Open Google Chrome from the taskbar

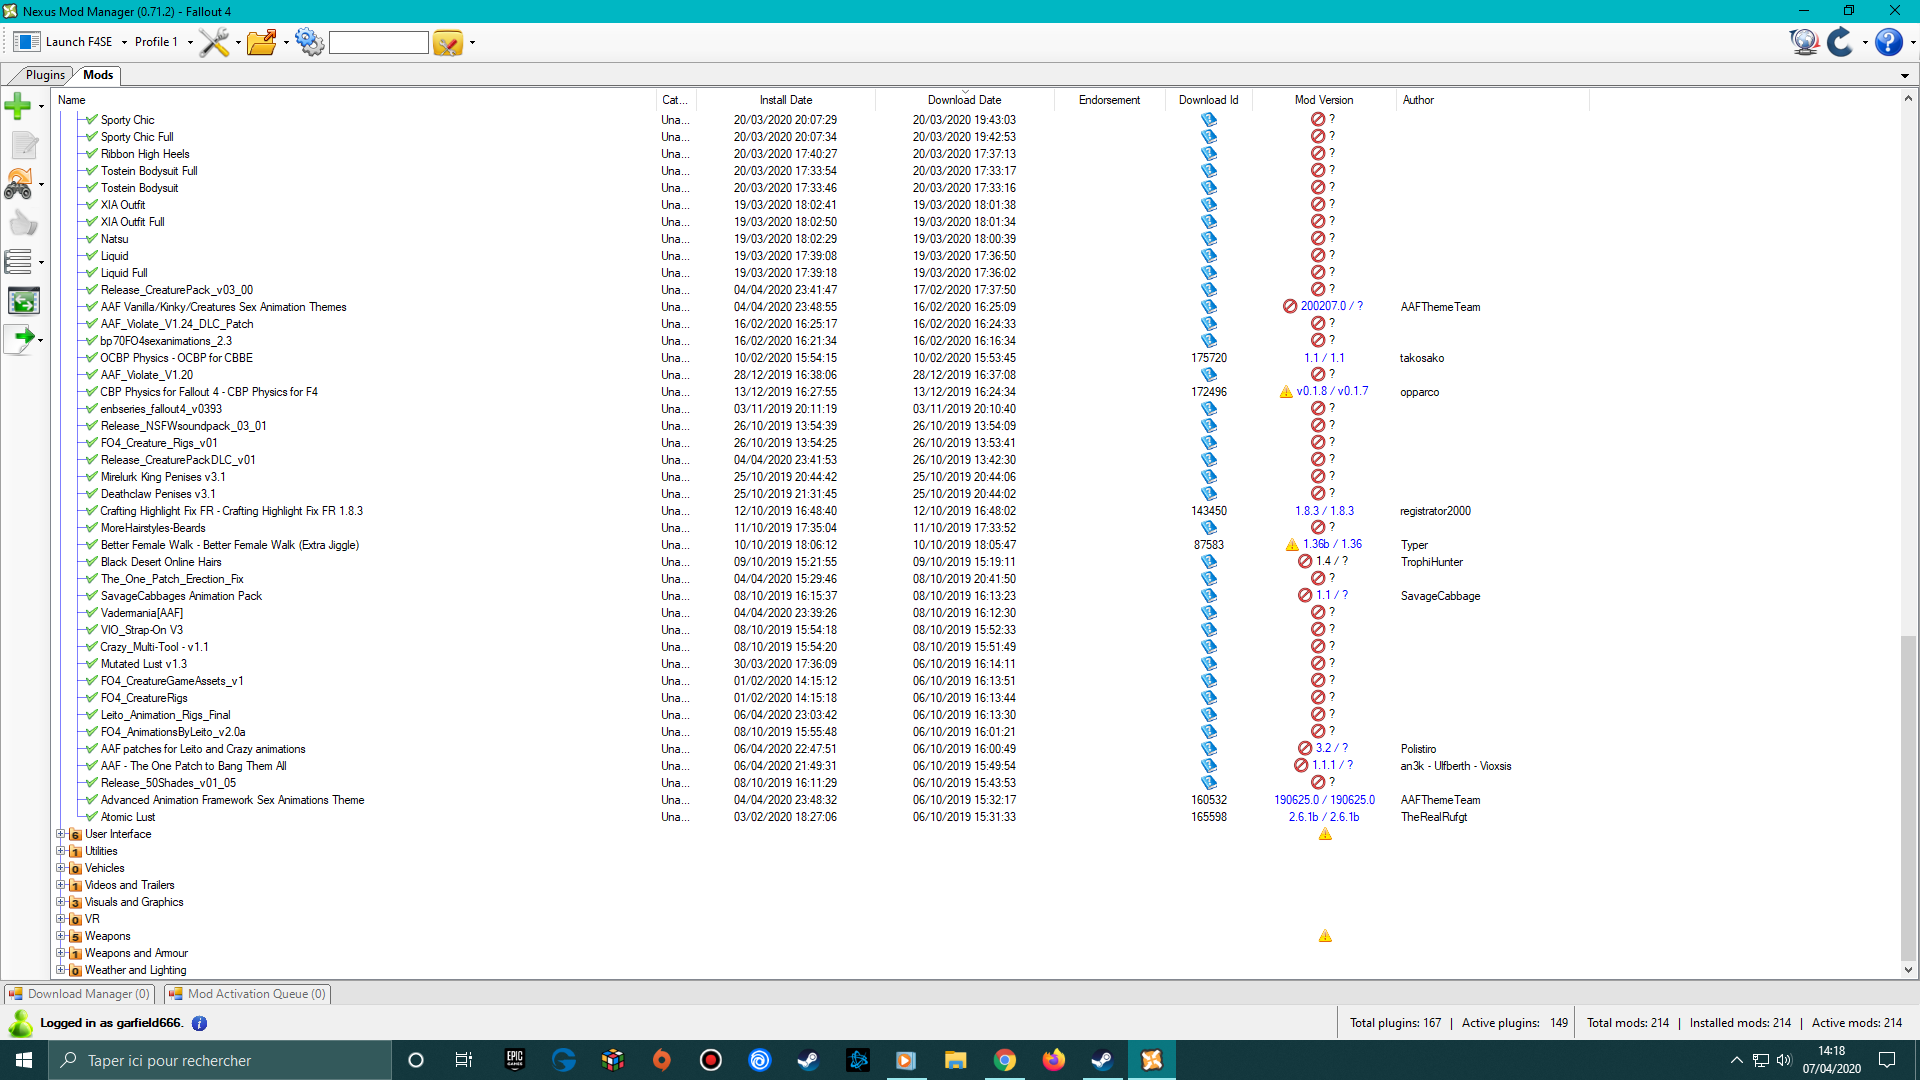click(x=1004, y=1060)
